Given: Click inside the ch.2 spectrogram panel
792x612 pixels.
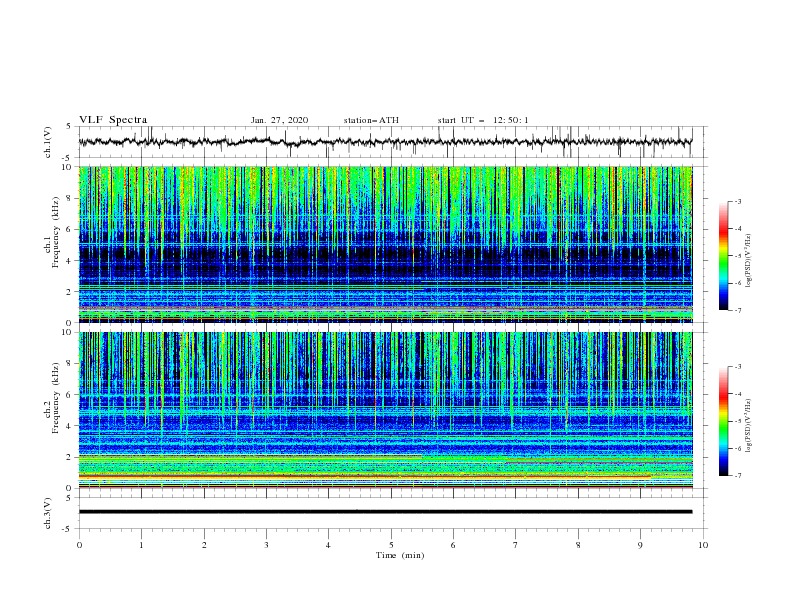Looking at the screenshot, I should tap(385, 410).
